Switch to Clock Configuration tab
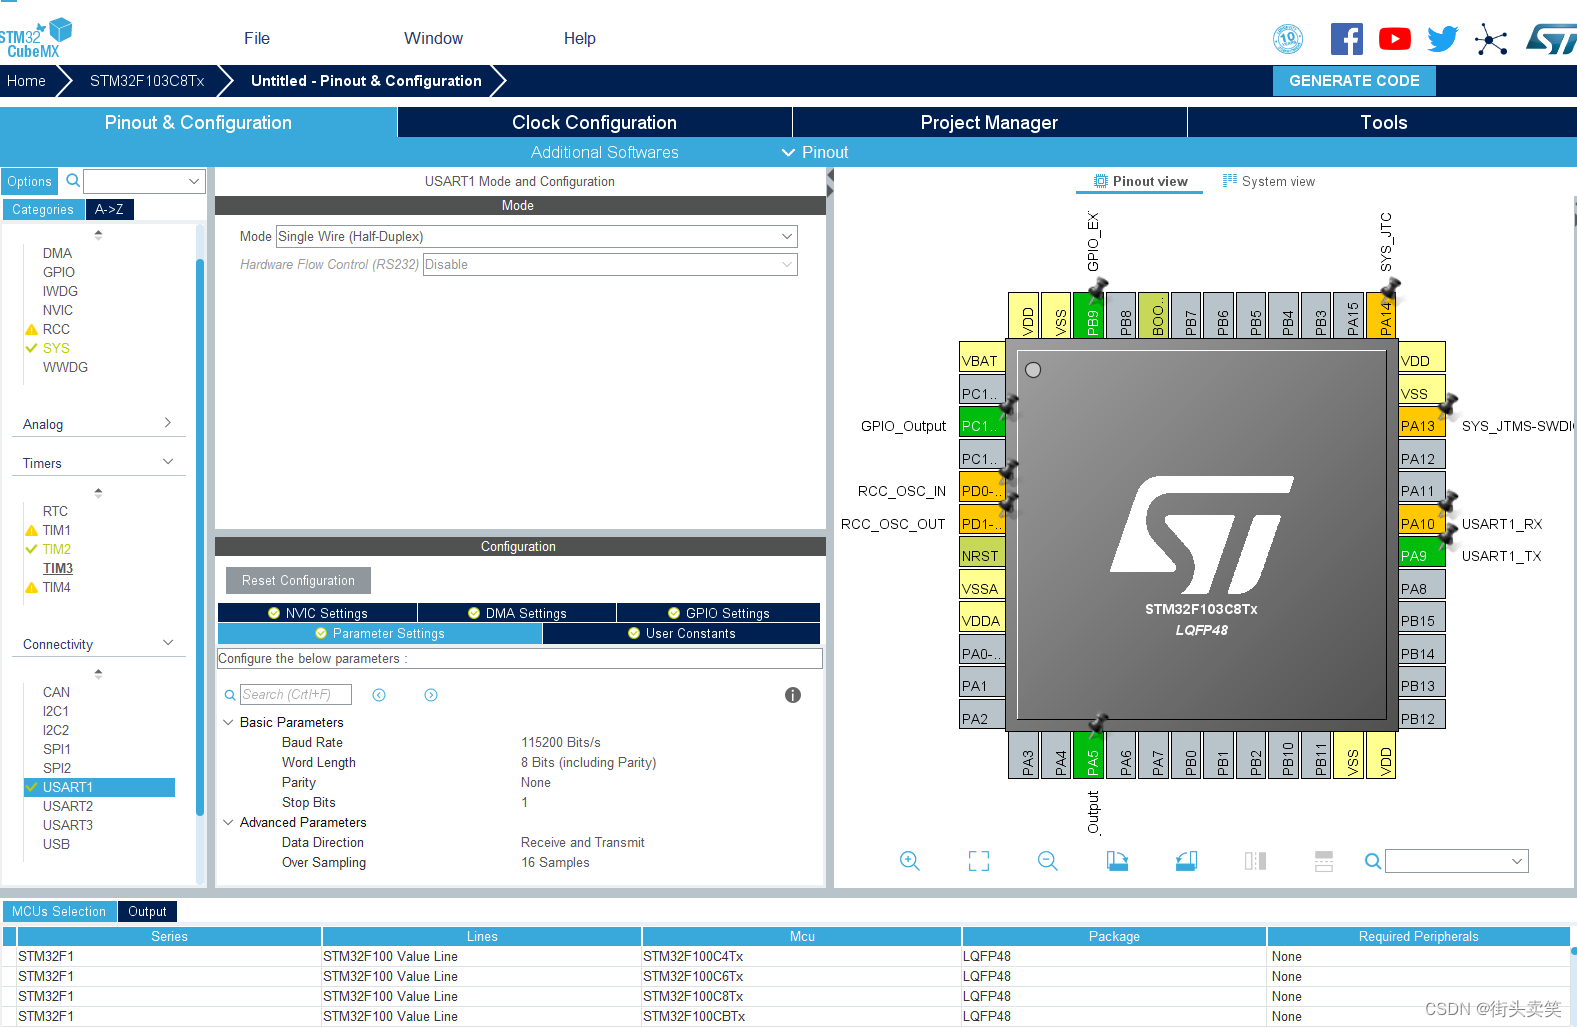1577x1027 pixels. [x=594, y=122]
